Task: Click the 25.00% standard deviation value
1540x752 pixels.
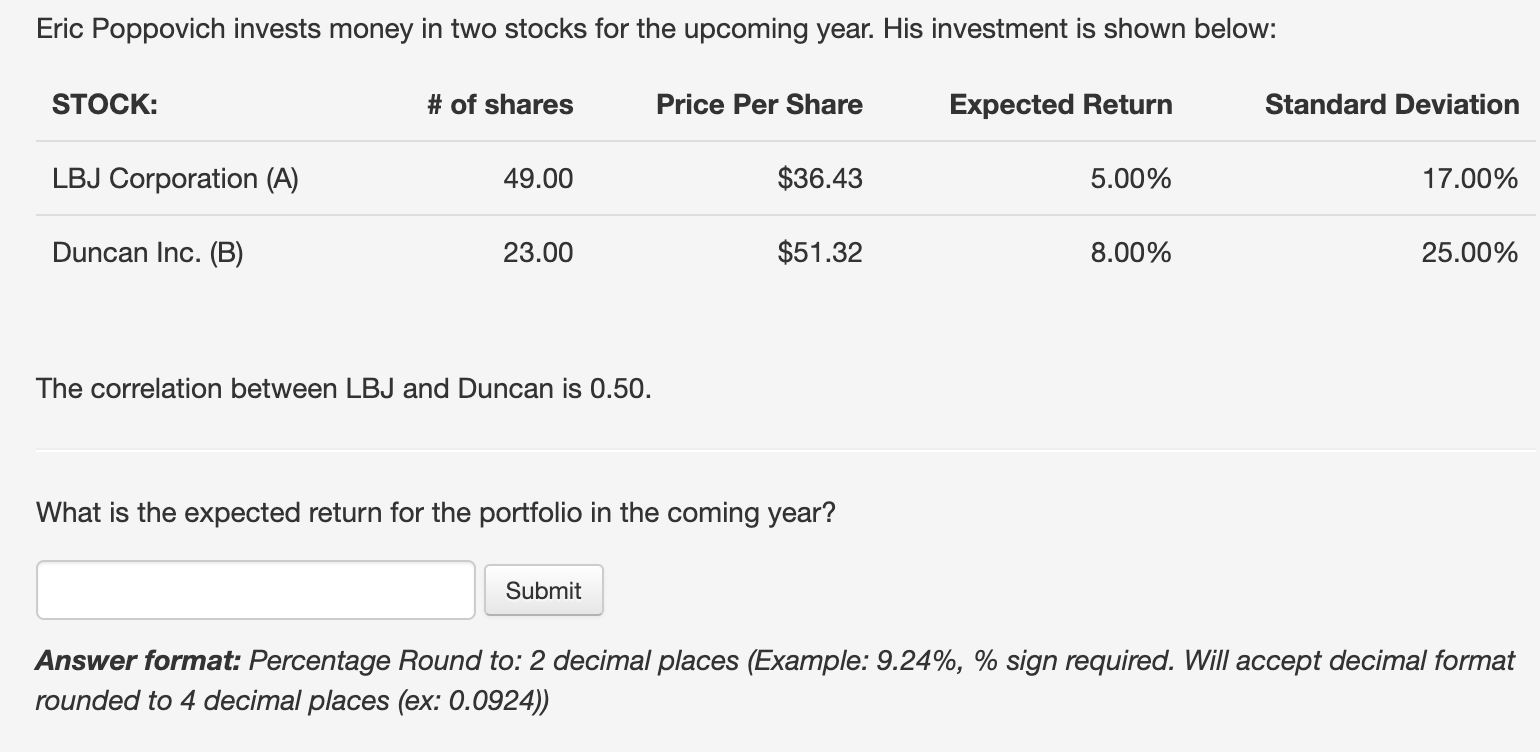Action: 1470,253
